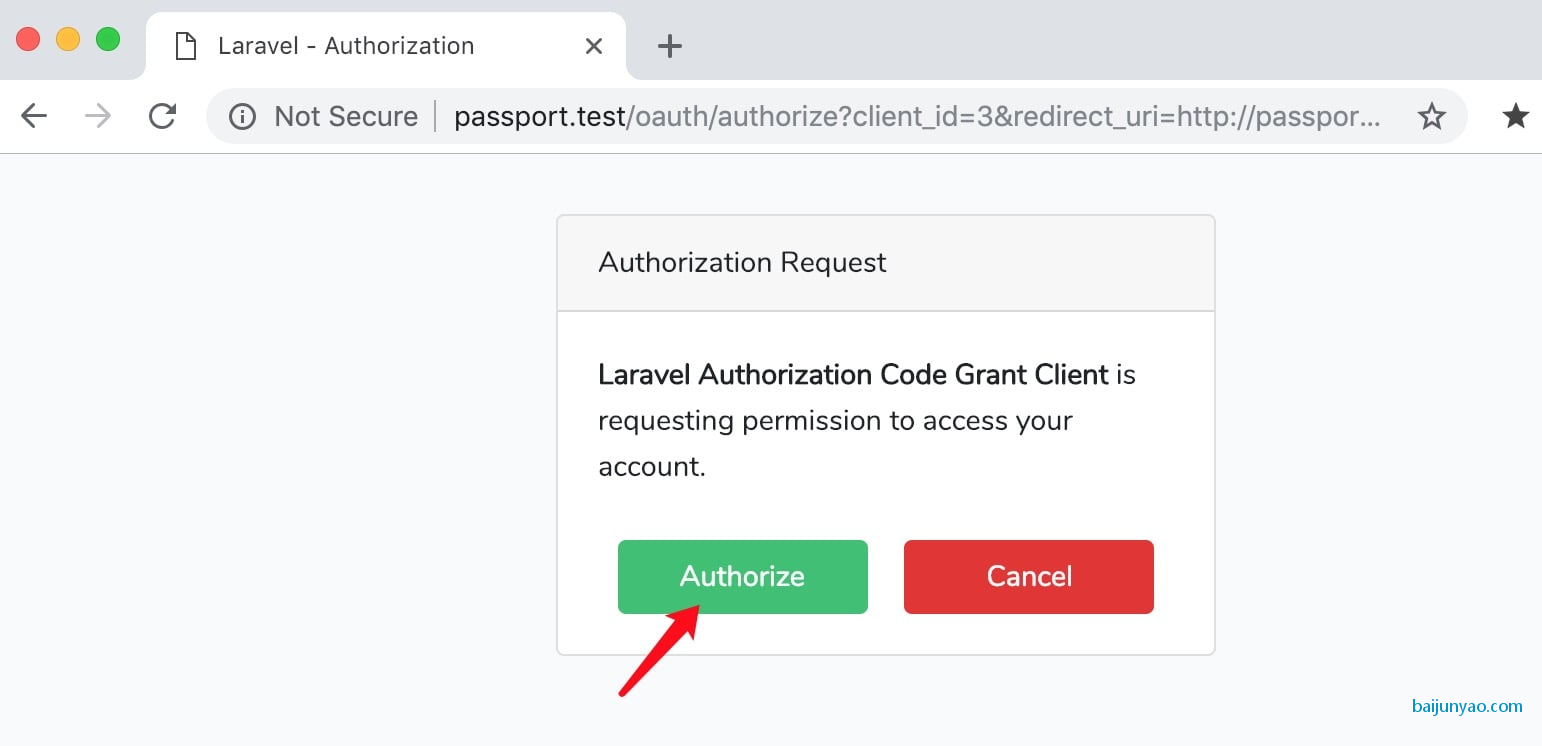This screenshot has height=746, width=1542.
Task: Open site info via Not Secure icon
Action: (242, 117)
